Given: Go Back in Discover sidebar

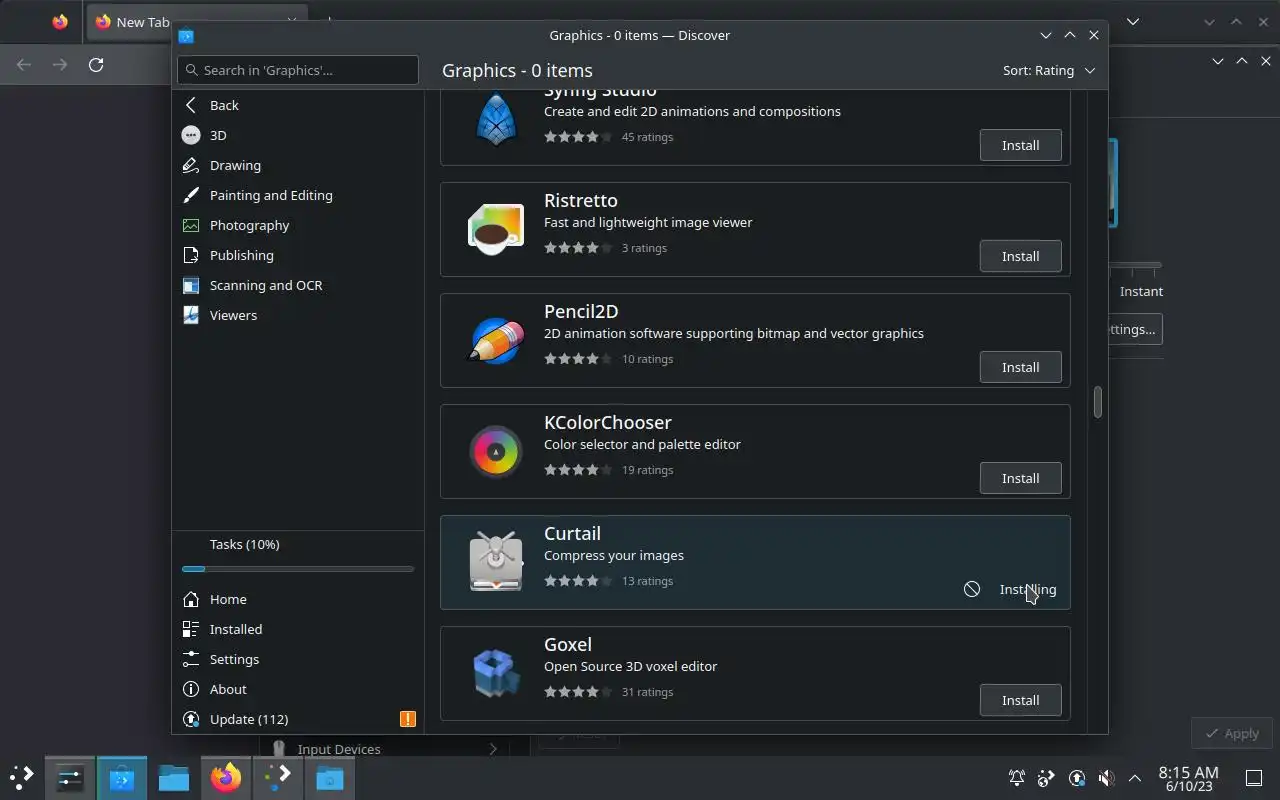Looking at the screenshot, I should (x=298, y=105).
